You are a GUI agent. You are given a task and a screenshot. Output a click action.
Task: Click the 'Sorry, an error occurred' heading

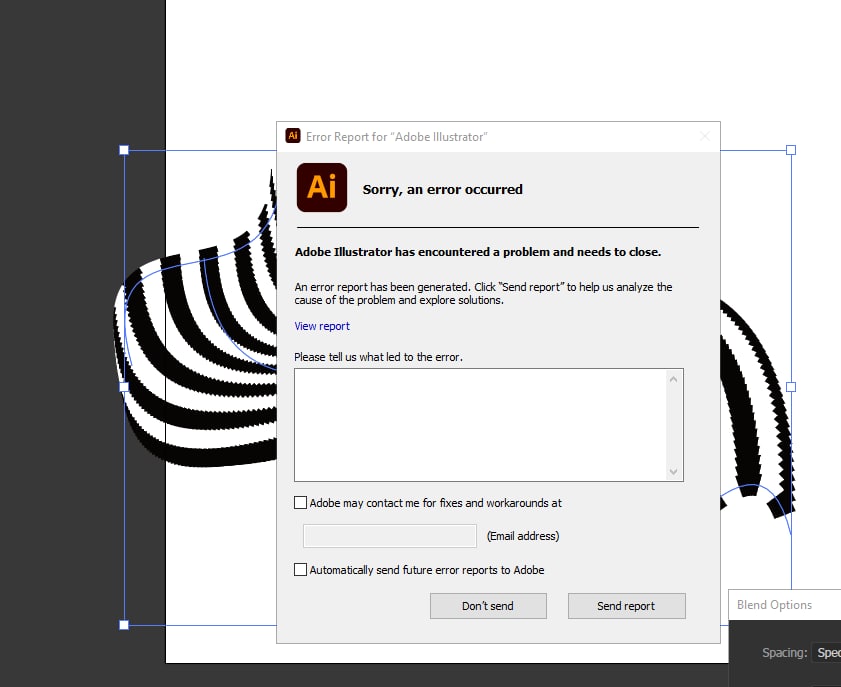442,189
